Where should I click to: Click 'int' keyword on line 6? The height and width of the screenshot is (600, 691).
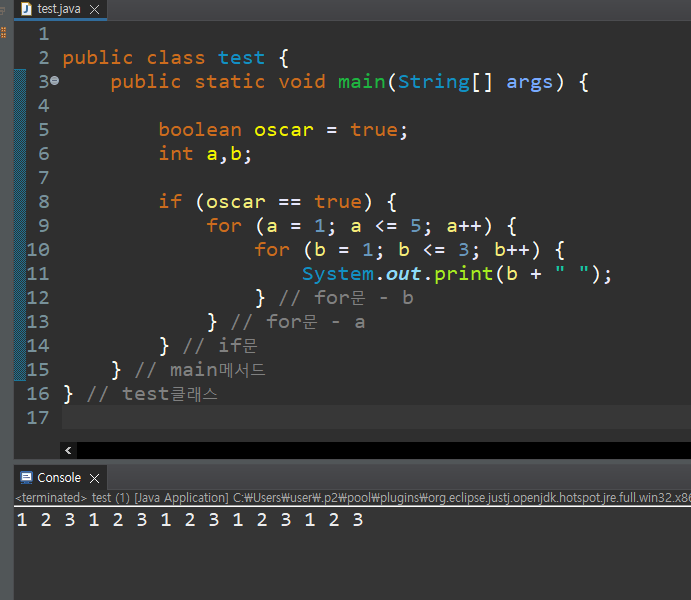point(176,153)
